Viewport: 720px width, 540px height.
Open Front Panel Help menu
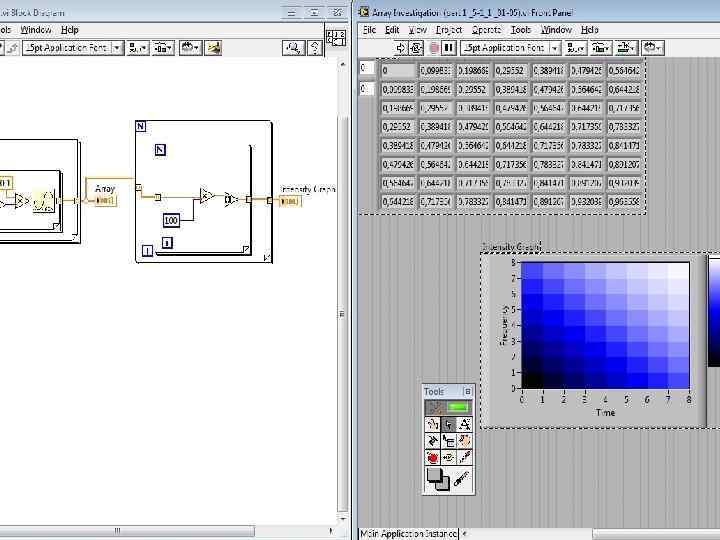coord(590,30)
